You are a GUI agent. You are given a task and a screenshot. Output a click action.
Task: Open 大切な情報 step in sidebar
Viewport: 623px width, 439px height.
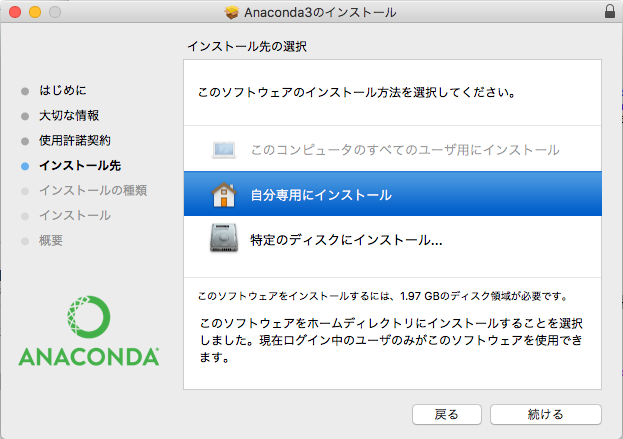pos(69,116)
